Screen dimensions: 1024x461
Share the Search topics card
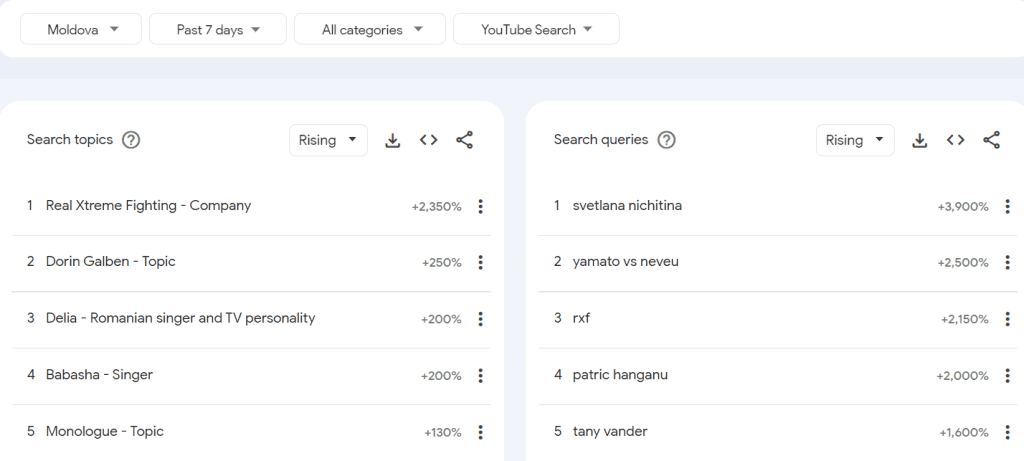point(464,140)
